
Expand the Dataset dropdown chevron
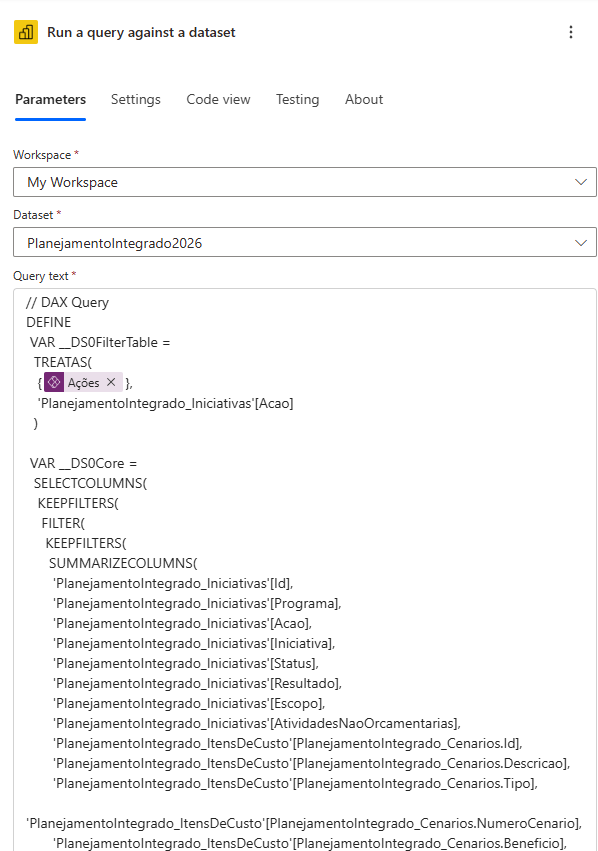coord(580,242)
